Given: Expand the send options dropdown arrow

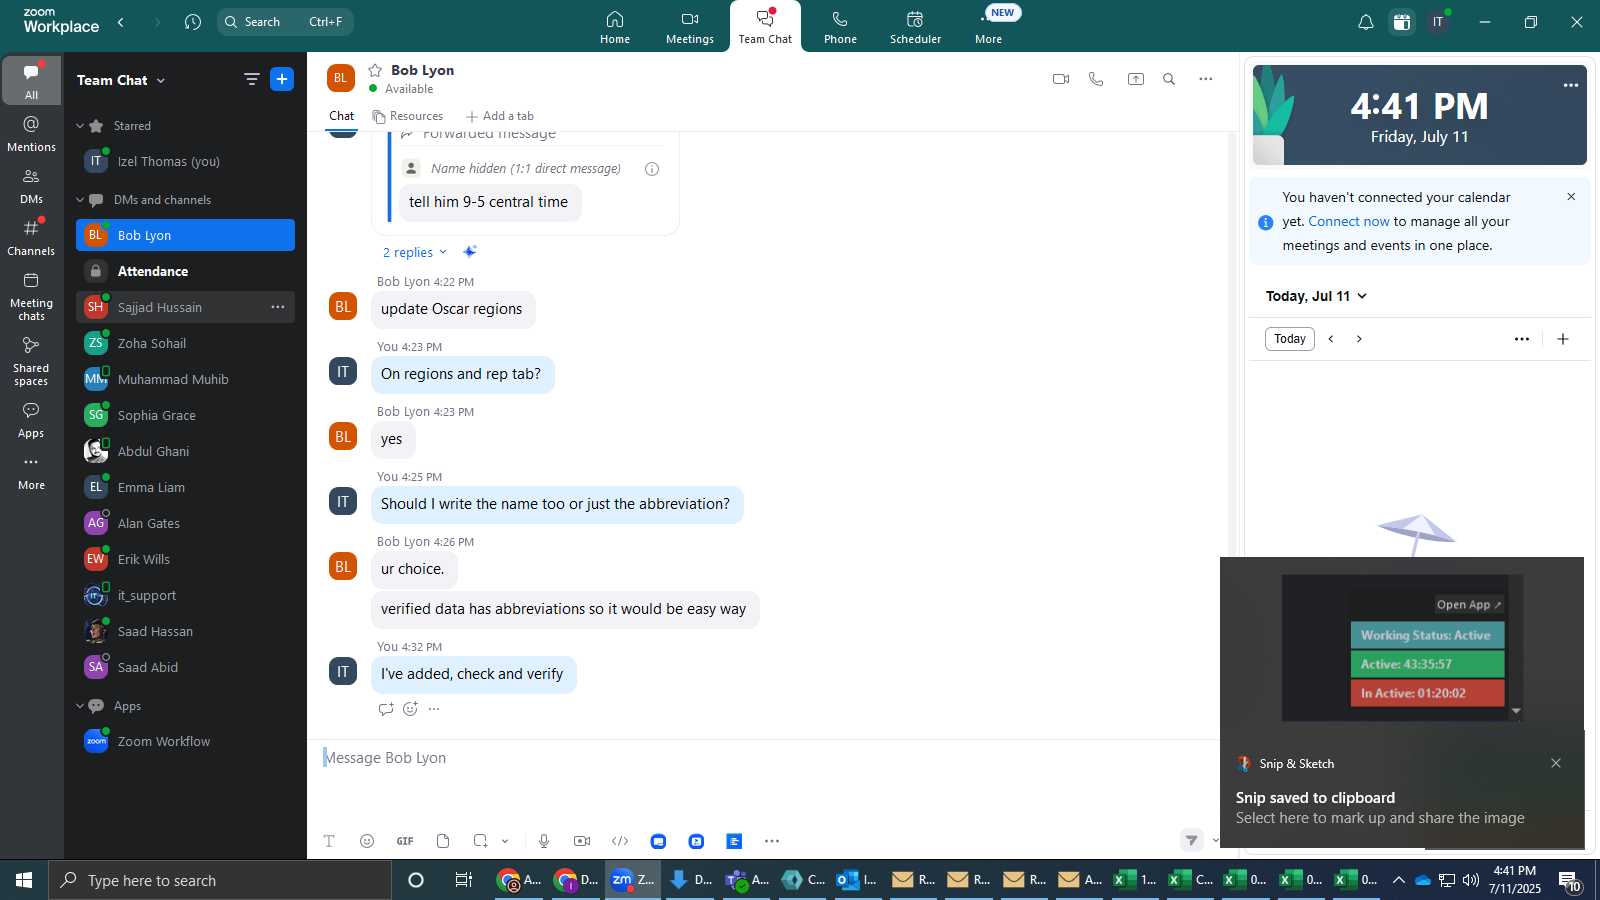Looking at the screenshot, I should (1215, 840).
